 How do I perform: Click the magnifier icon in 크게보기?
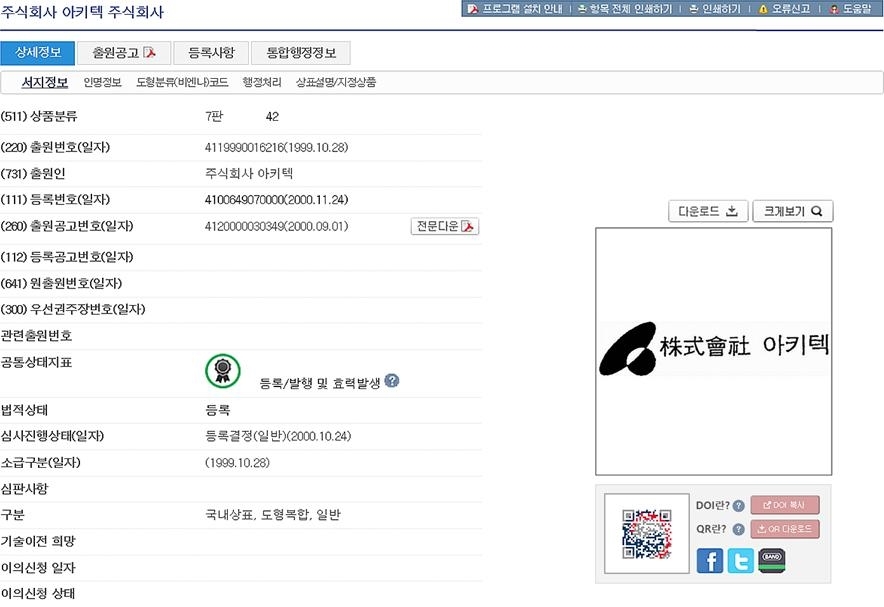coord(816,211)
